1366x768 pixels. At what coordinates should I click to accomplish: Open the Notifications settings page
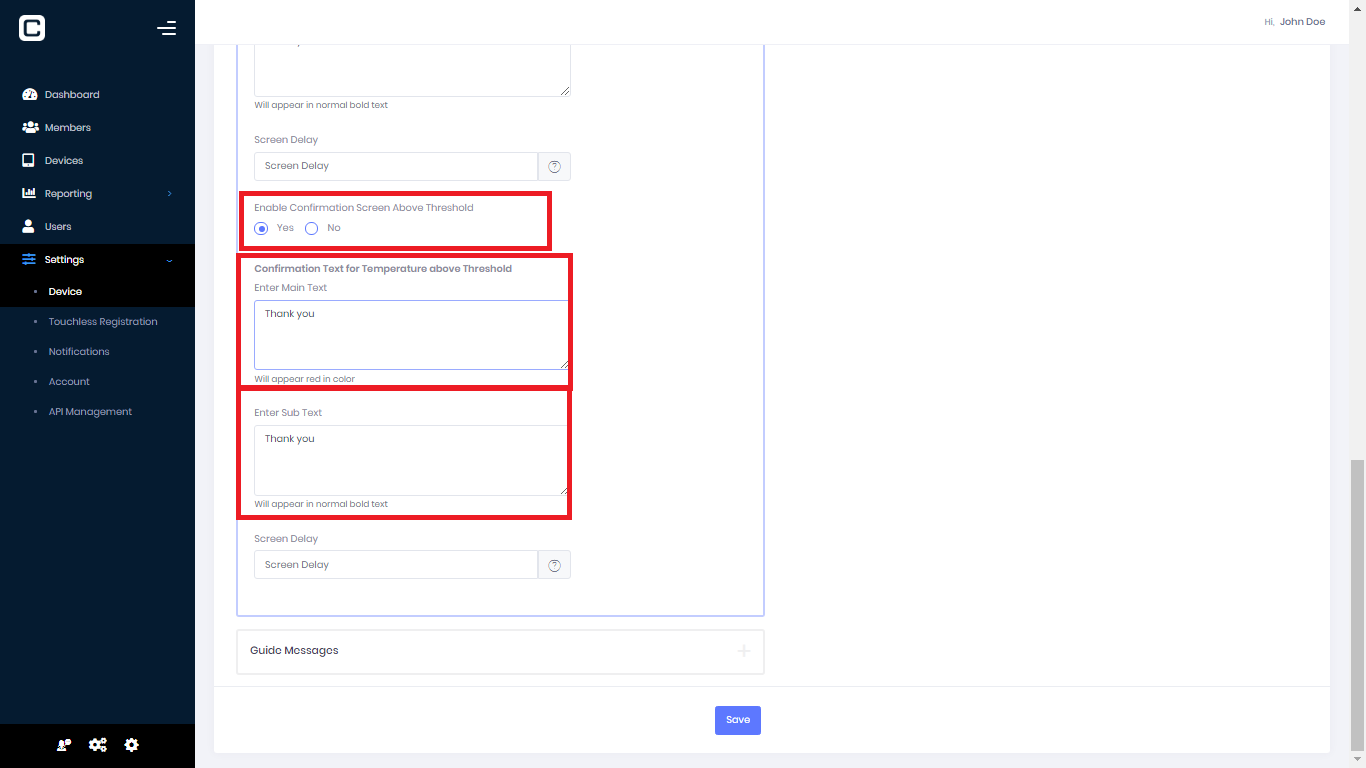coord(78,351)
